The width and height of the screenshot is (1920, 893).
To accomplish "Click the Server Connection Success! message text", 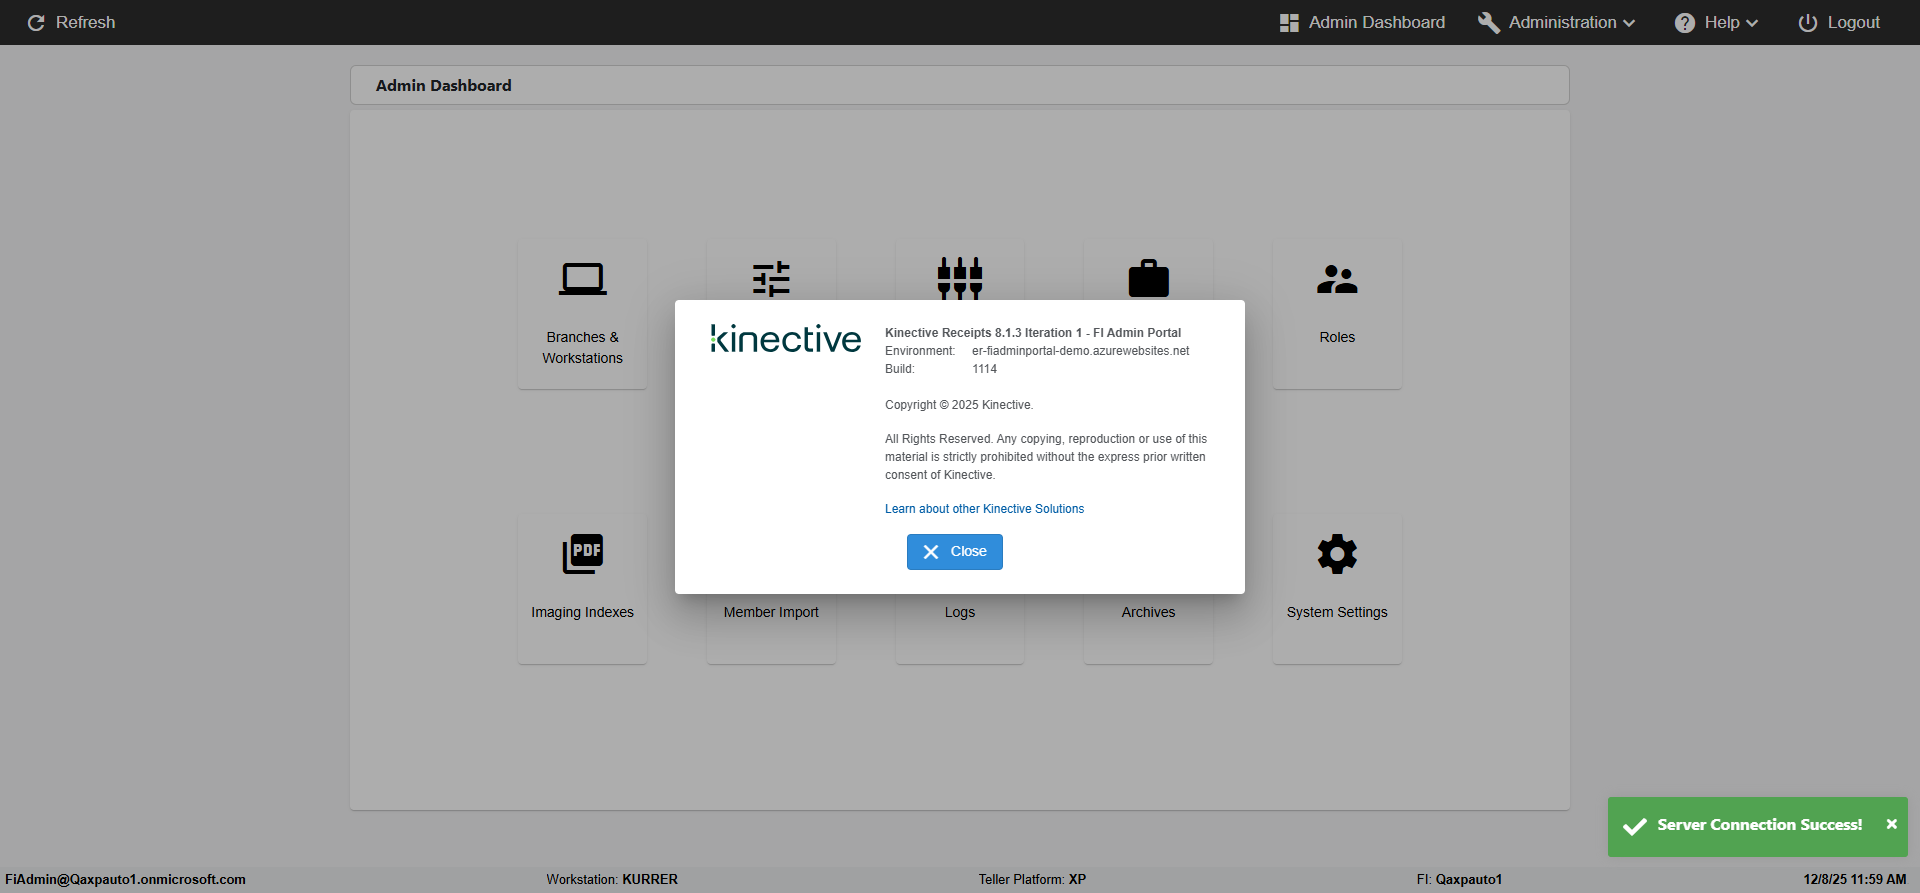I will [1760, 825].
